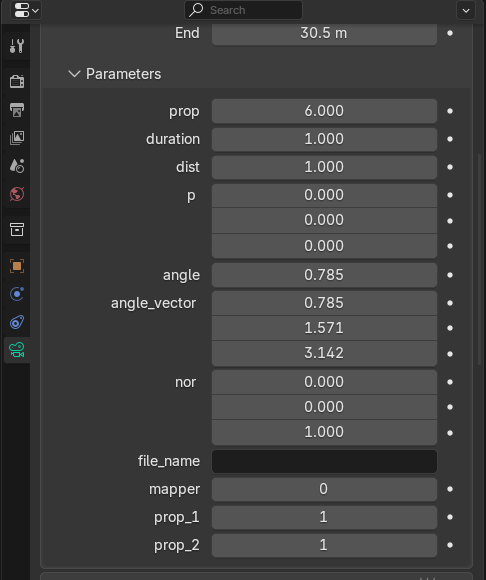Click the mapper 0 field
The image size is (486, 580).
click(x=324, y=489)
